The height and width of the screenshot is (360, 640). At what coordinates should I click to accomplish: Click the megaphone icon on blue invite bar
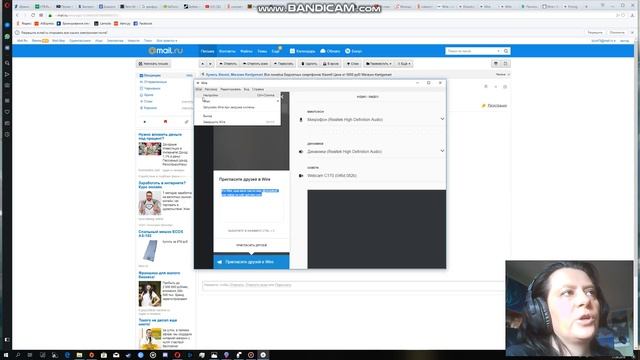[x=220, y=262]
